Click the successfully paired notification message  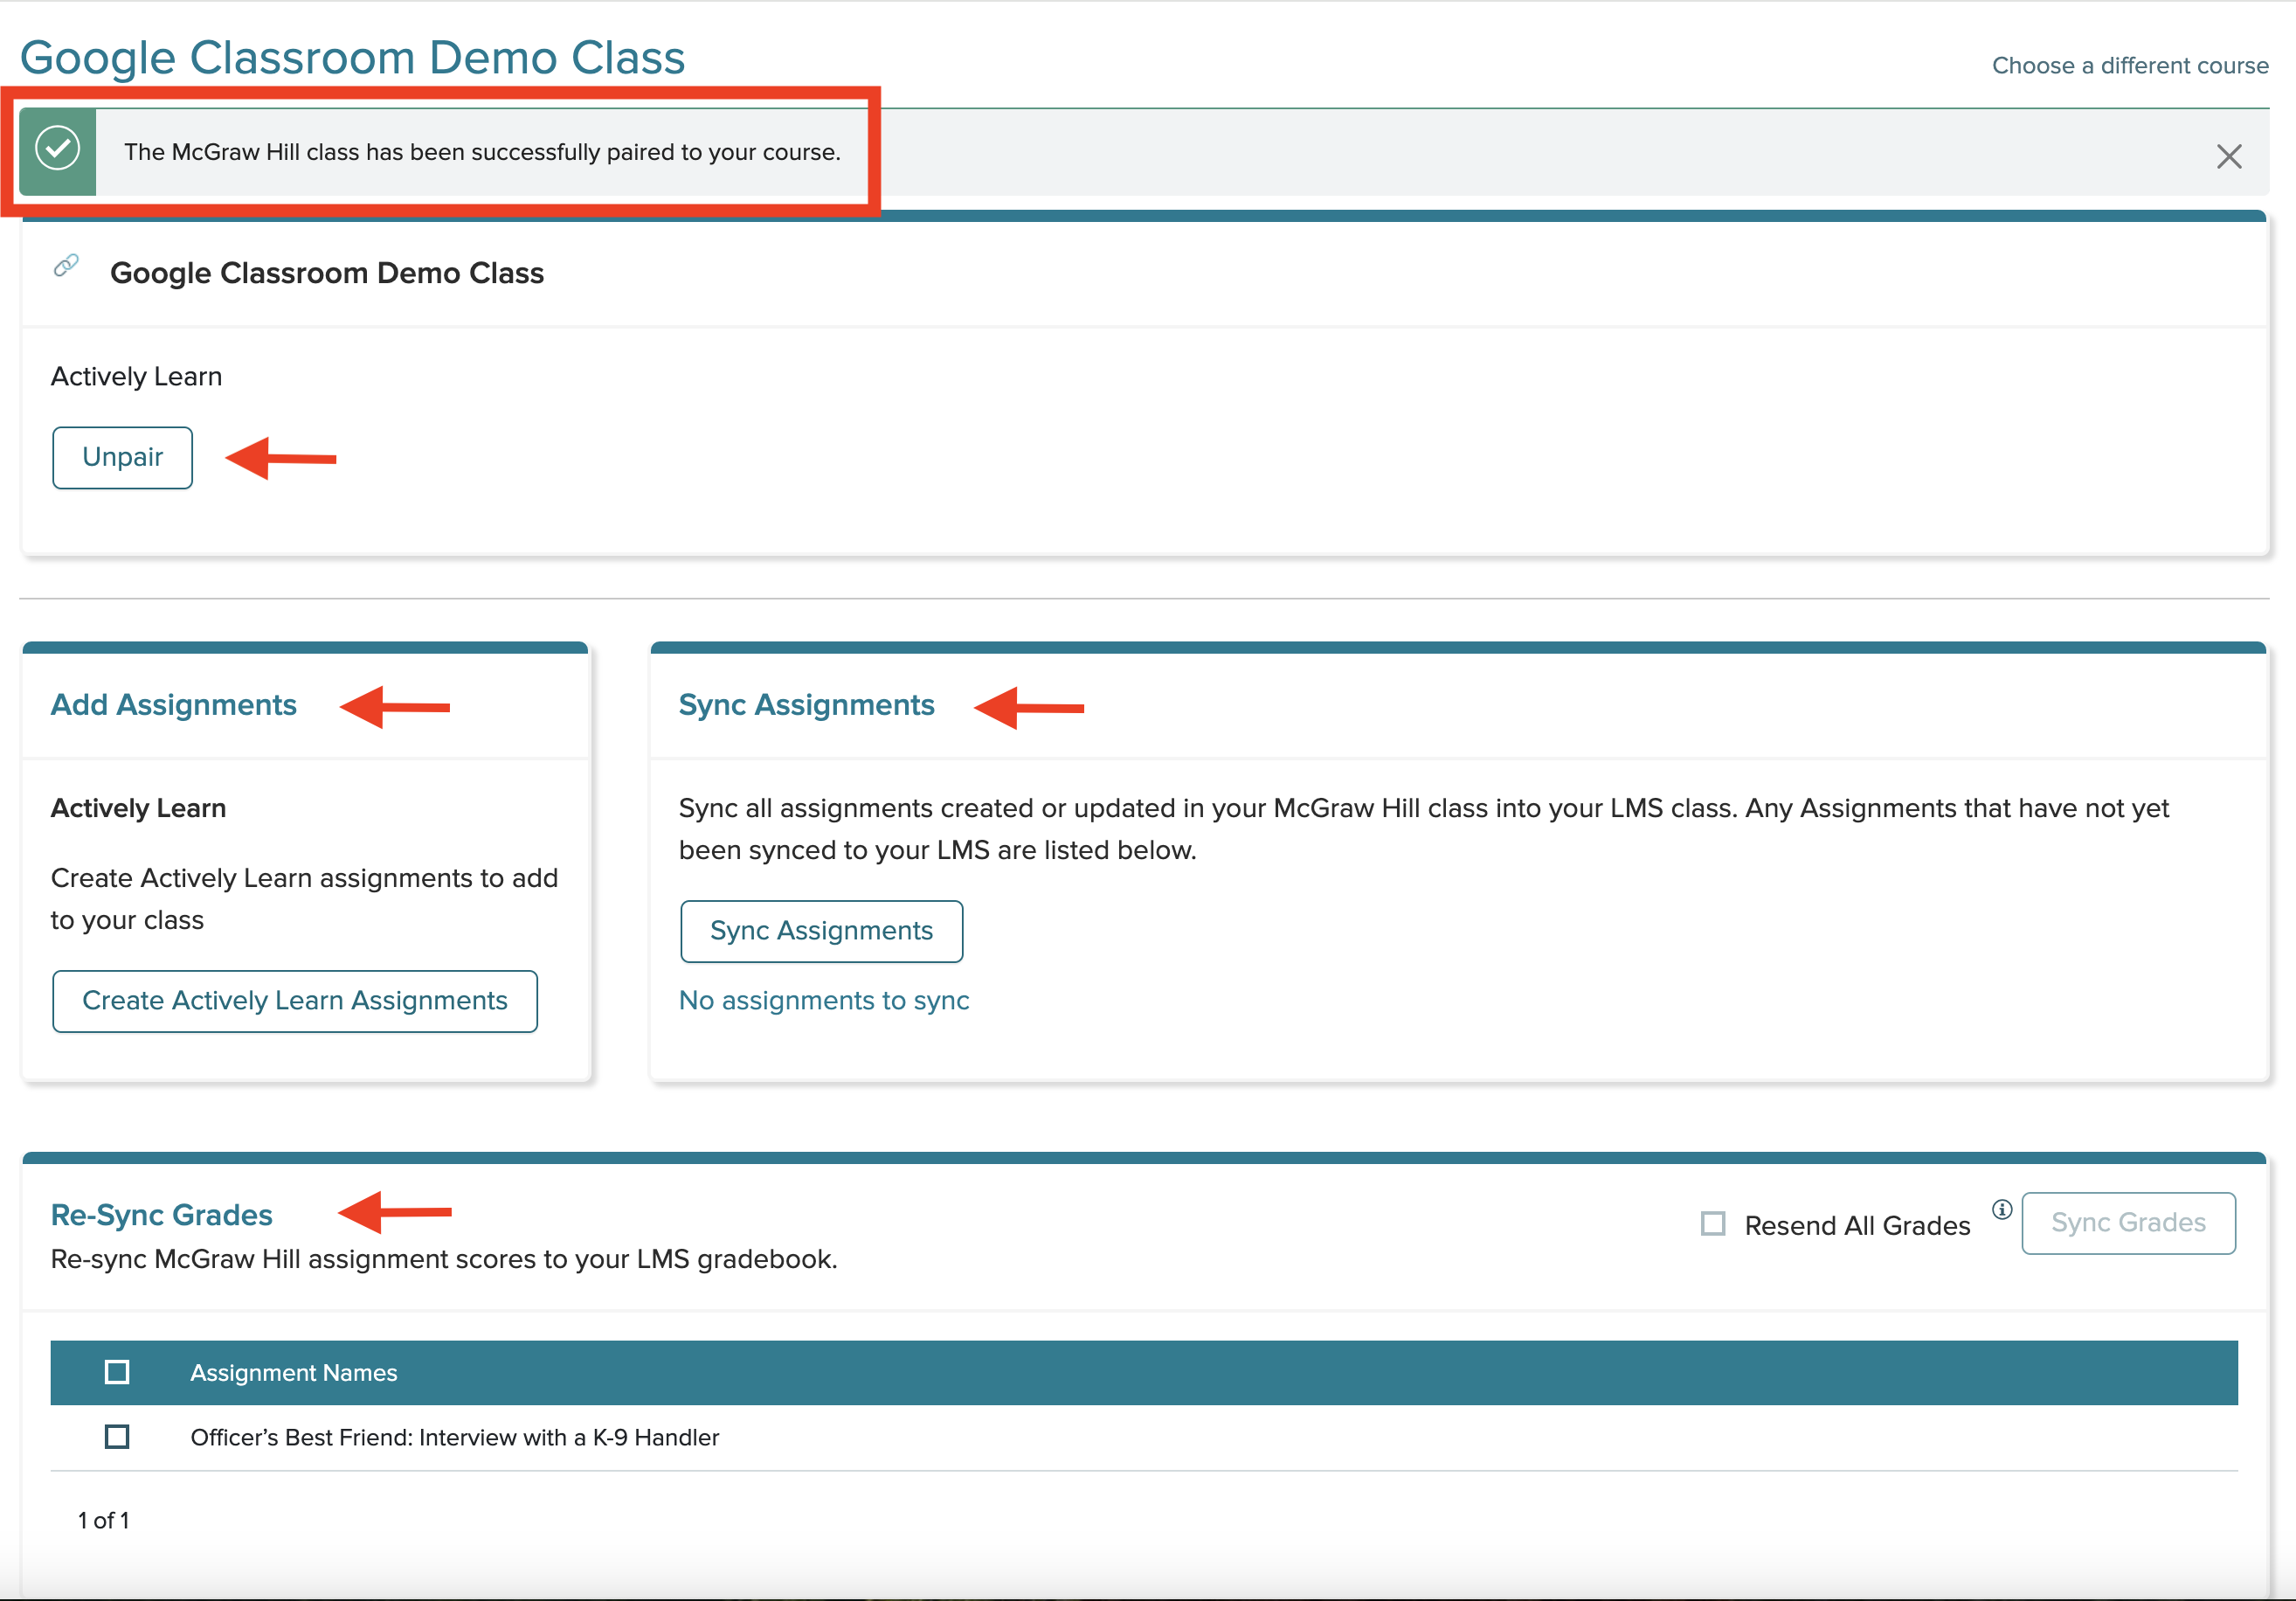482,152
